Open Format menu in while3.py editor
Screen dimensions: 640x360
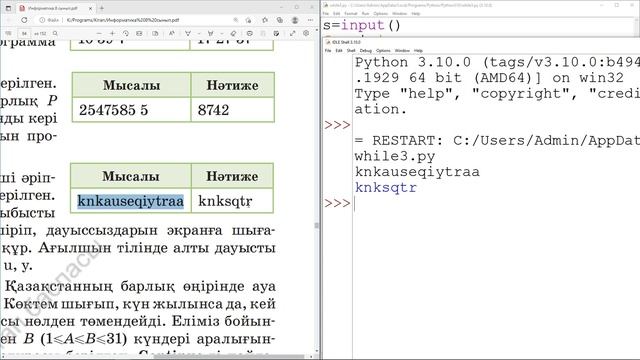[x=351, y=13]
